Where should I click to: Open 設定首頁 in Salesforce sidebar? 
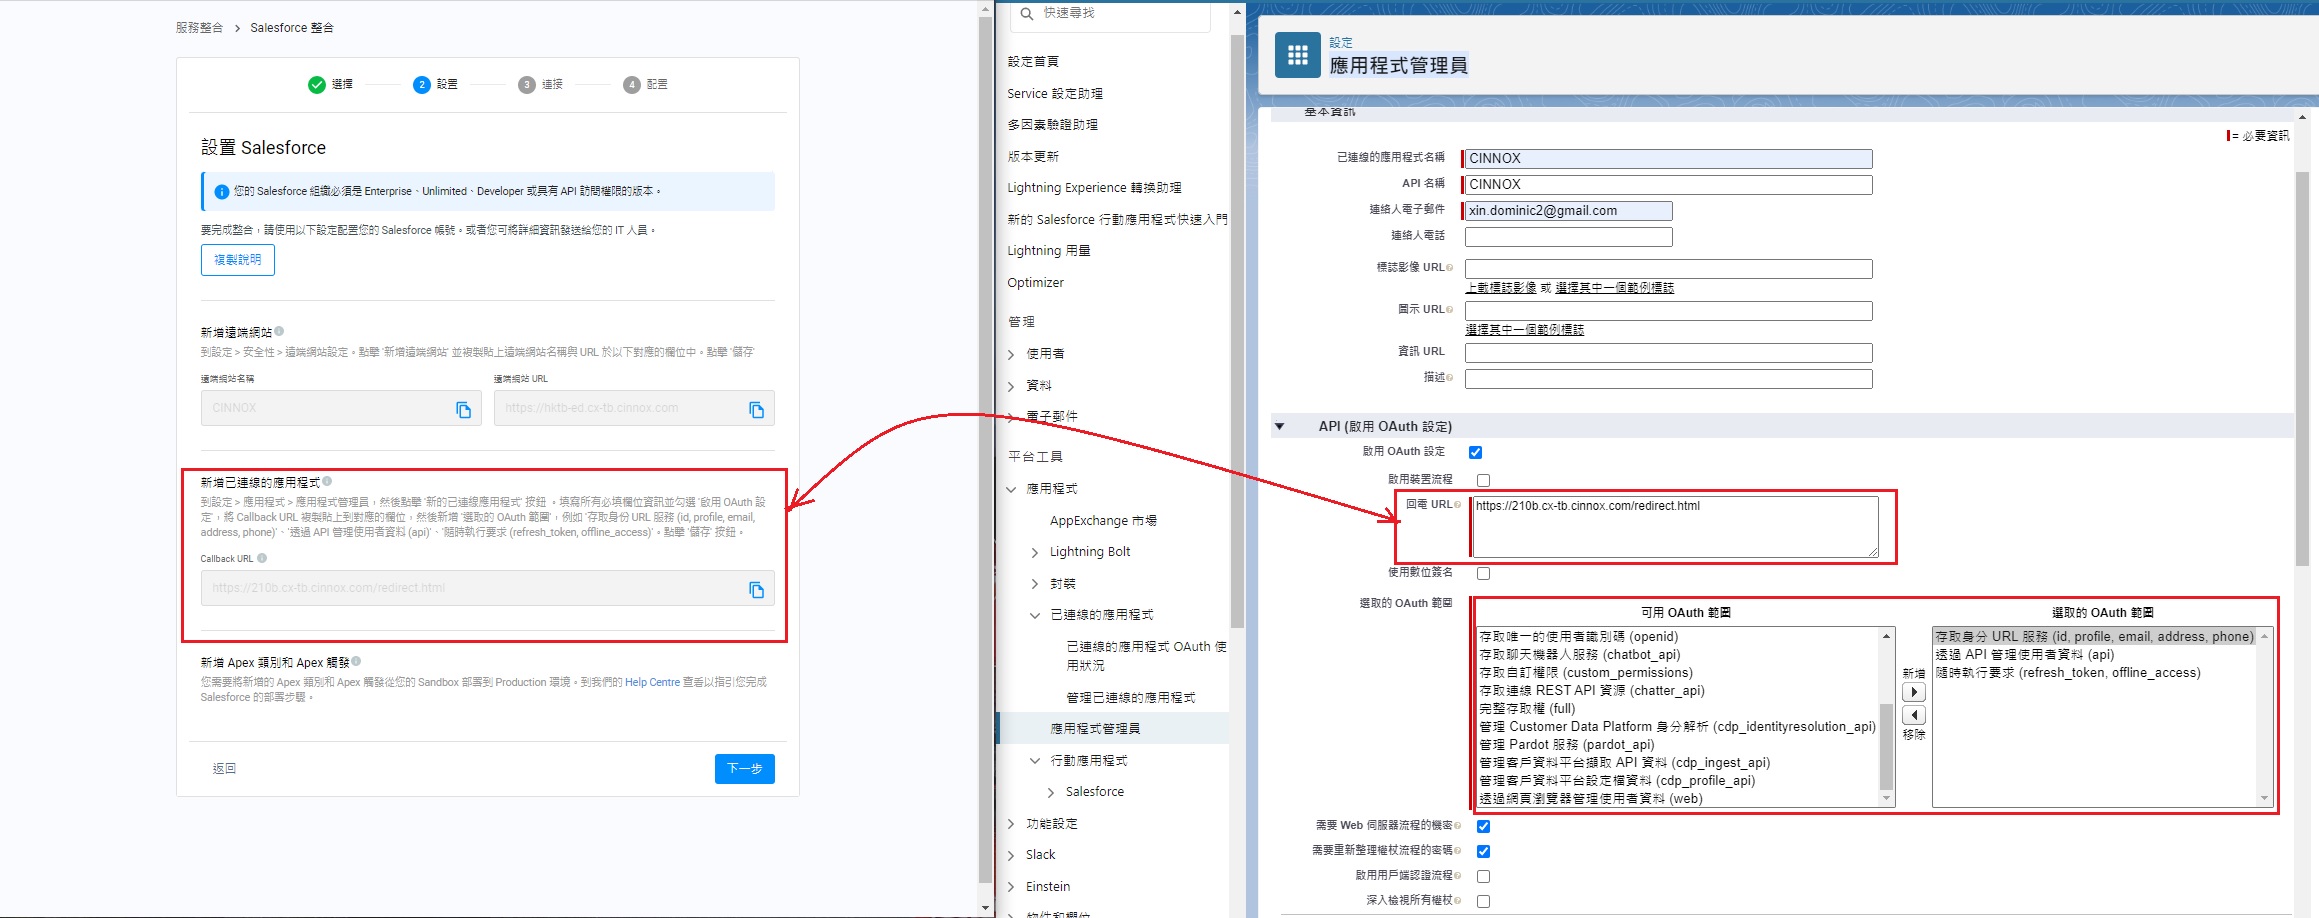[1033, 62]
